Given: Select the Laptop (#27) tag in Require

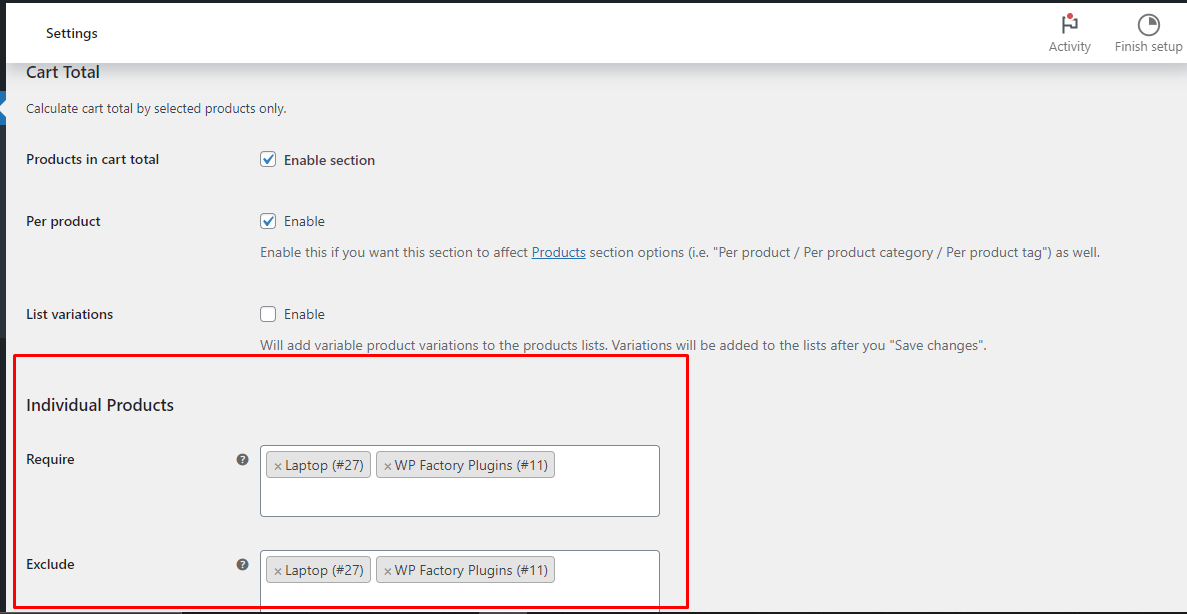Looking at the screenshot, I should 319,466.
